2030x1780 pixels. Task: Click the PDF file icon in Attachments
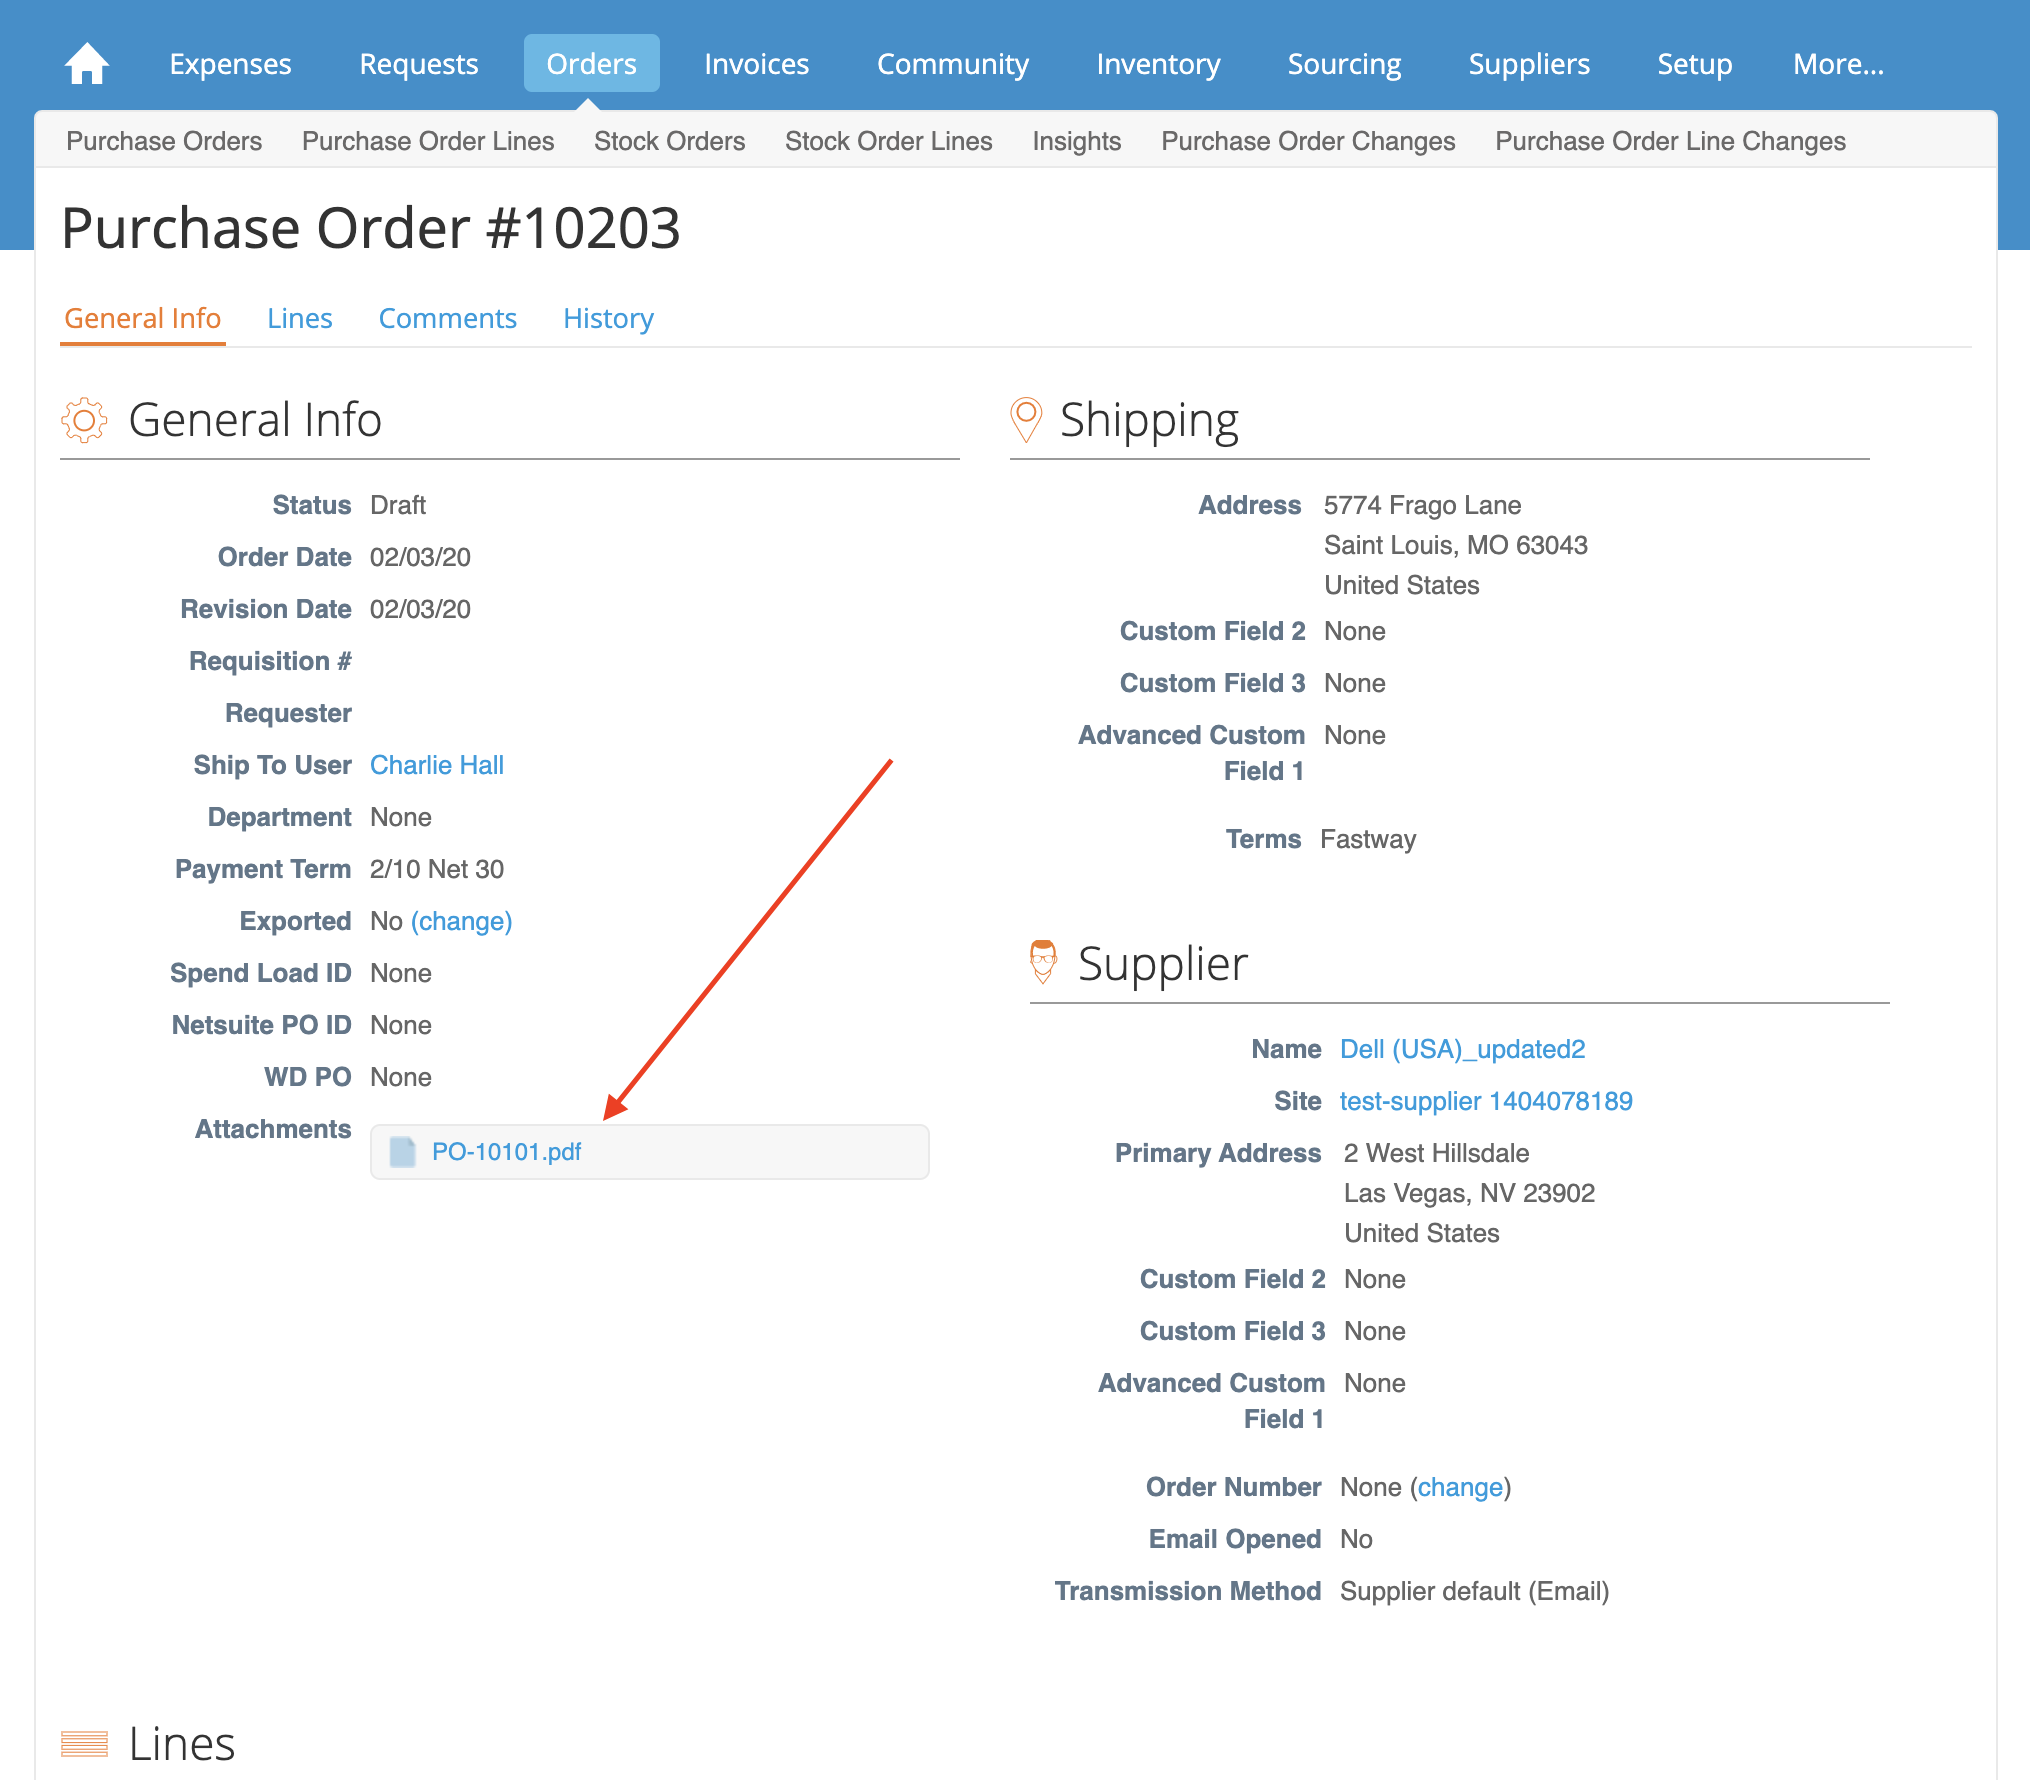click(x=403, y=1152)
